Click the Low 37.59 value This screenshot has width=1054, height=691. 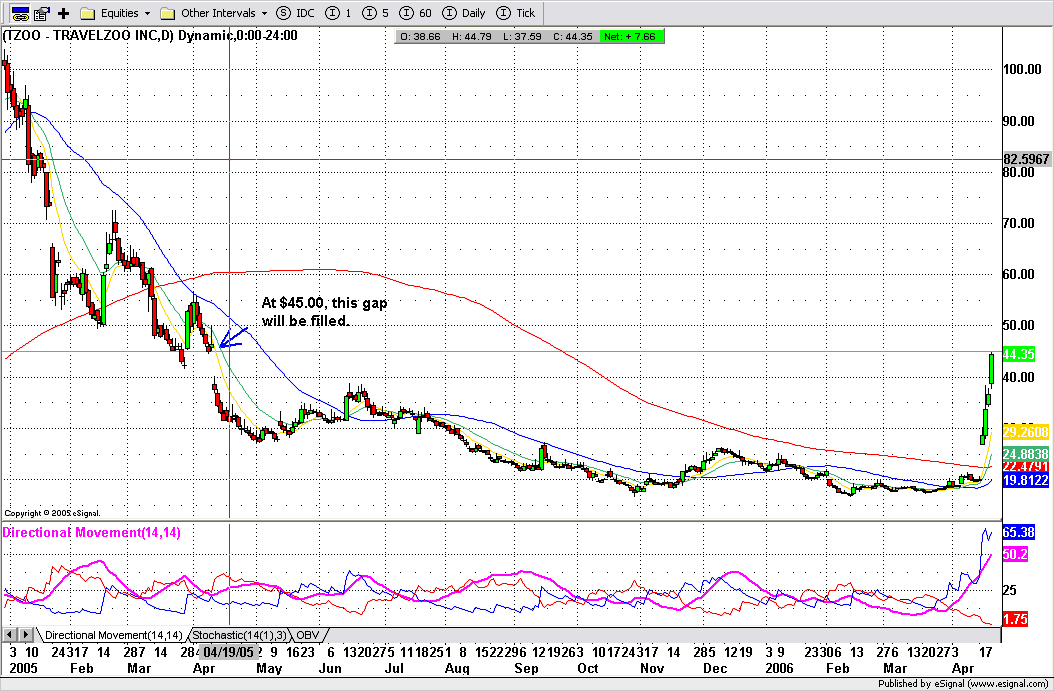pos(522,36)
